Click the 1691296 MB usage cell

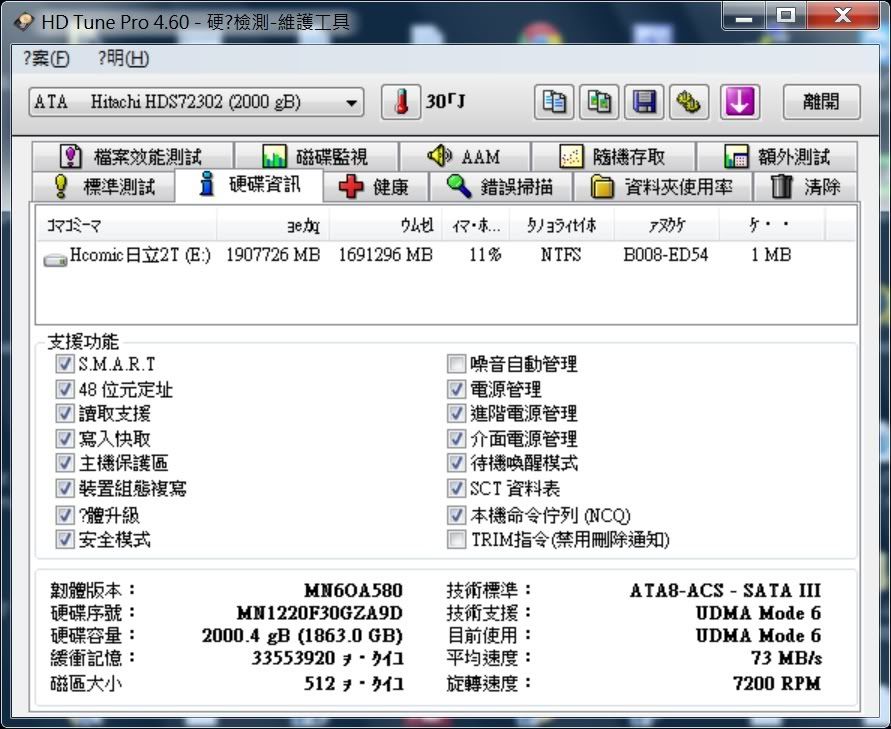[x=386, y=255]
